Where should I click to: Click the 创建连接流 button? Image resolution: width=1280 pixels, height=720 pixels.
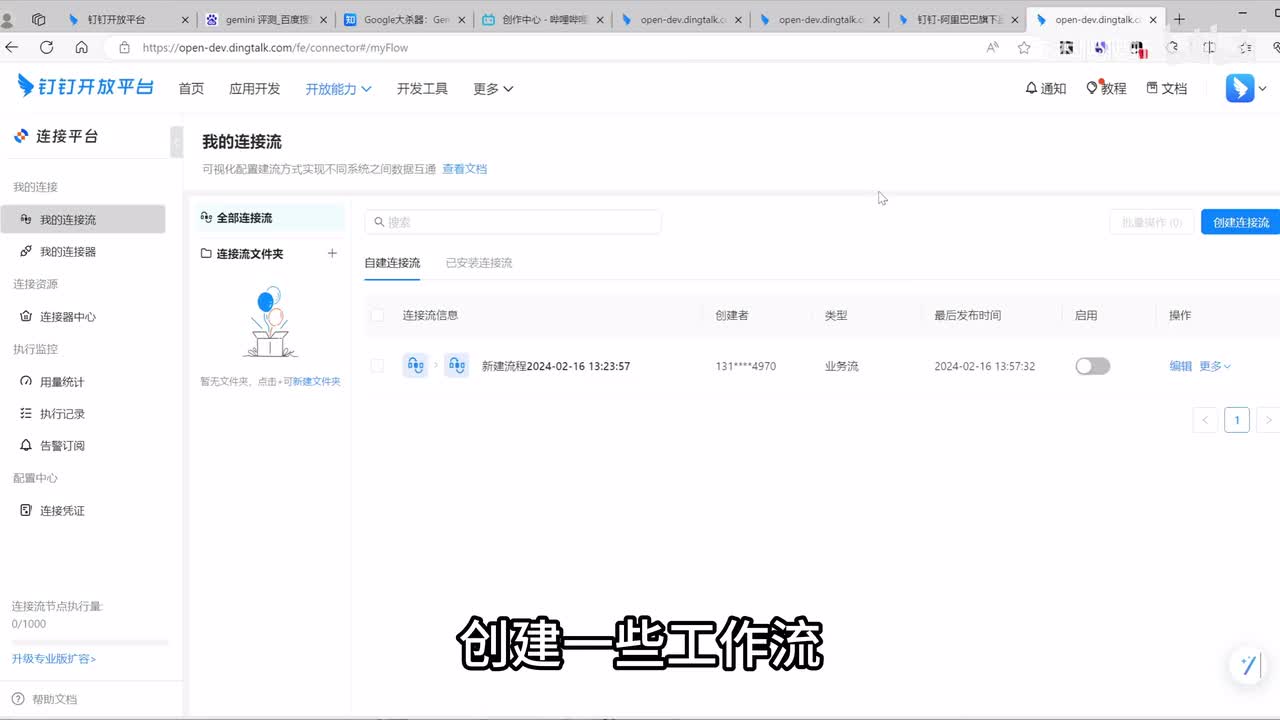(x=1240, y=222)
